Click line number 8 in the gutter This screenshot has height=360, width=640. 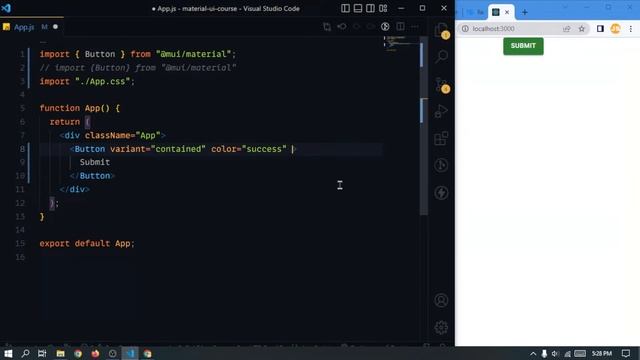pyautogui.click(x=22, y=149)
